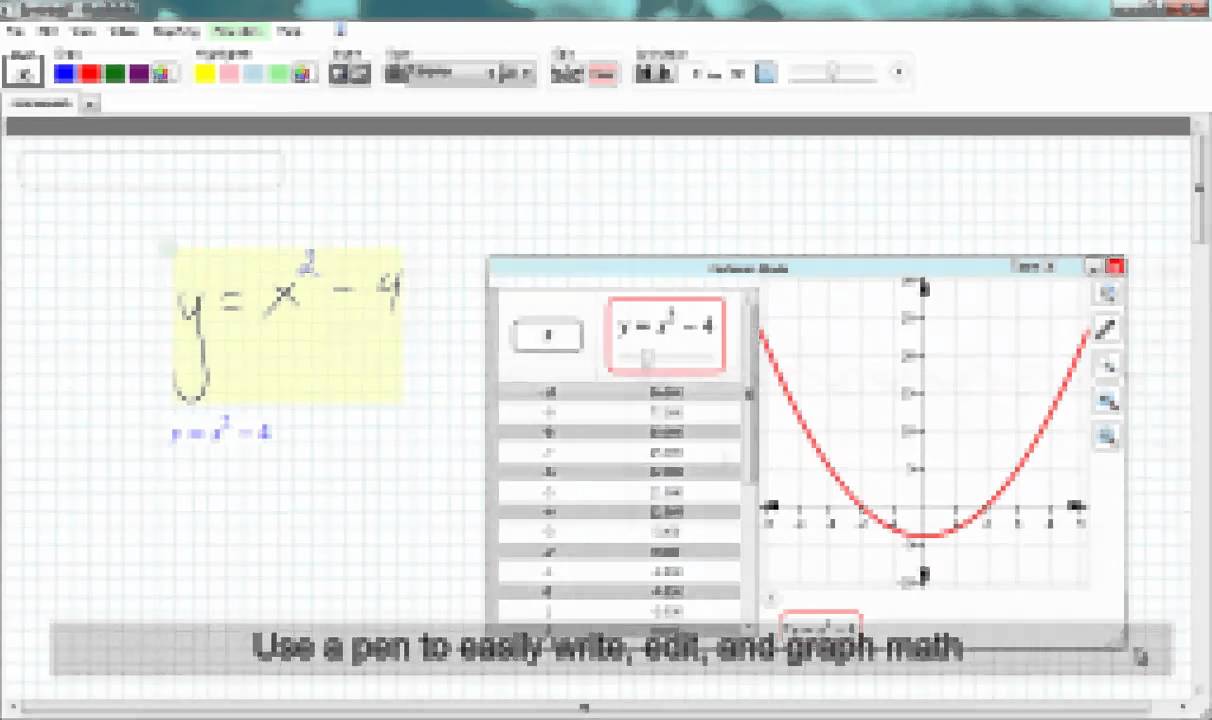Click the mode button at toolbar's left
This screenshot has height=720, width=1212.
point(24,73)
